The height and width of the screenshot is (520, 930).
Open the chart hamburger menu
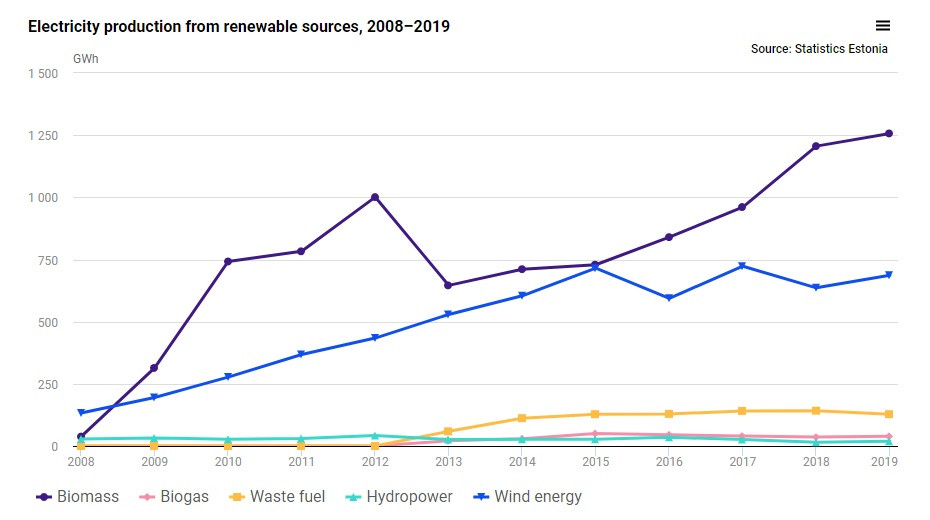click(882, 26)
